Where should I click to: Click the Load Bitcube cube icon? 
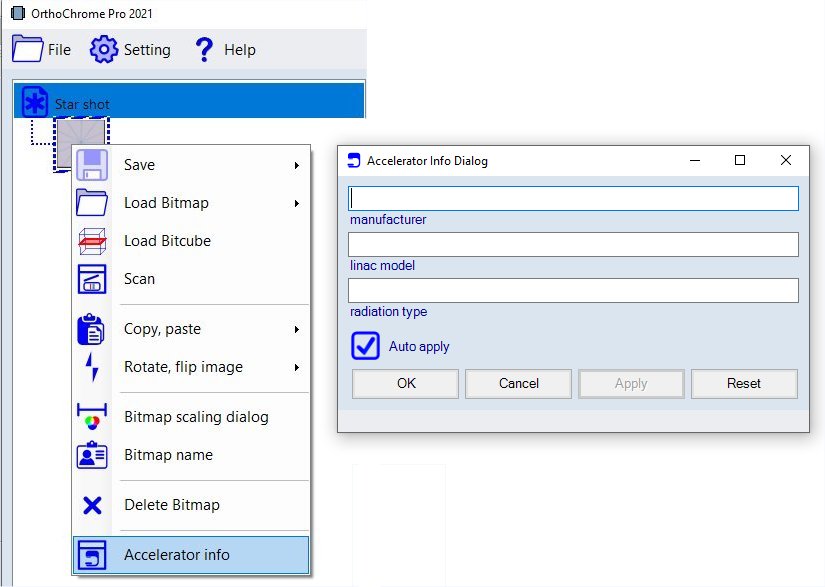click(92, 241)
